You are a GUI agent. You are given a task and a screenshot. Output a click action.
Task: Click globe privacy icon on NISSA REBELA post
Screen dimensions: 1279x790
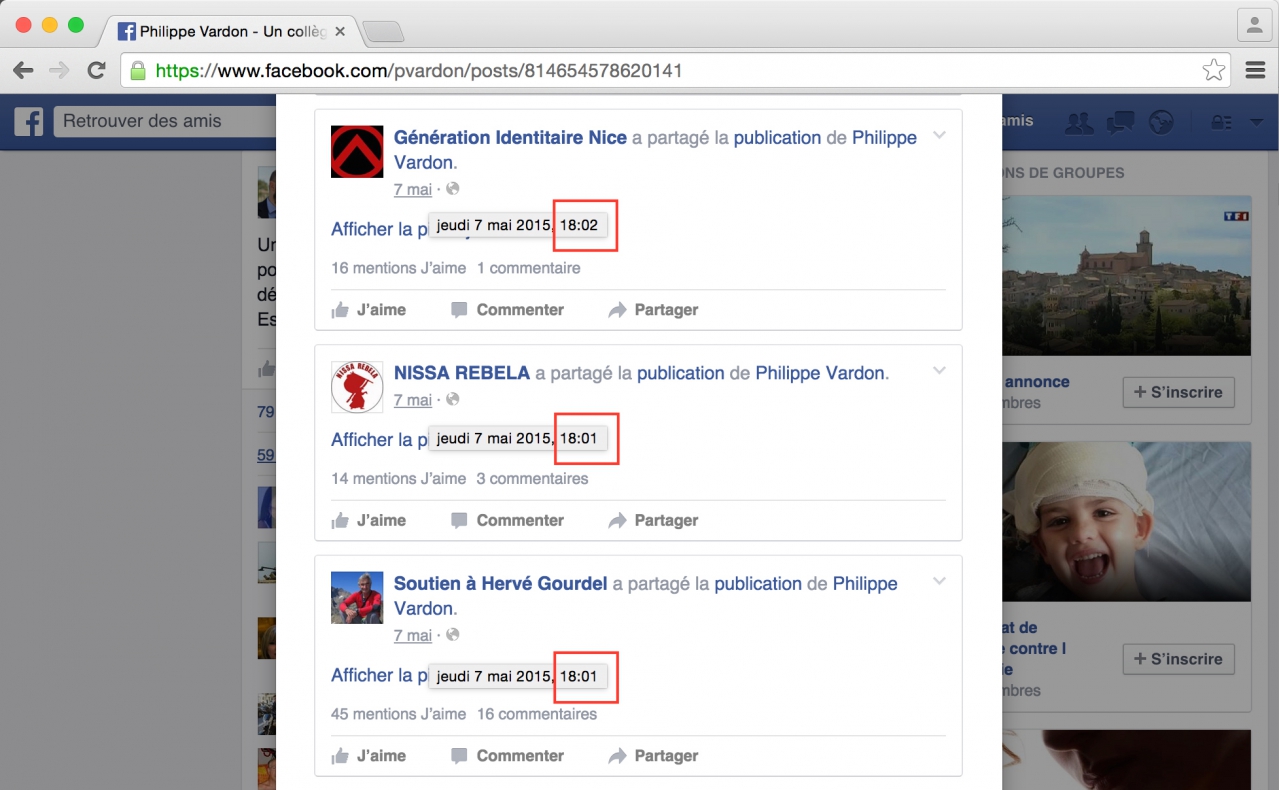pyautogui.click(x=452, y=400)
